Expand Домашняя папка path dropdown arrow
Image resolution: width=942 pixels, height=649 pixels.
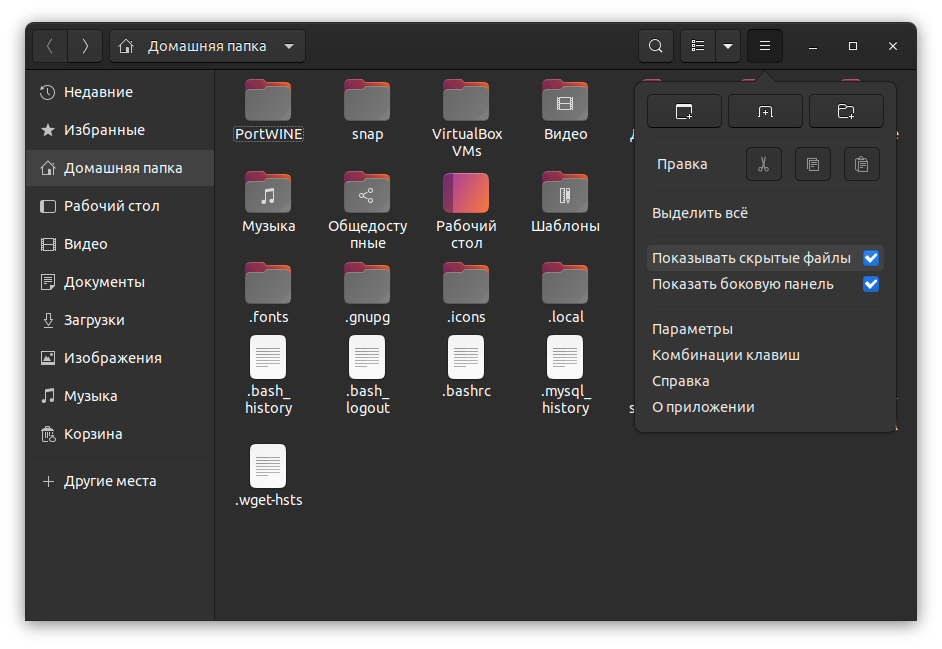[289, 46]
